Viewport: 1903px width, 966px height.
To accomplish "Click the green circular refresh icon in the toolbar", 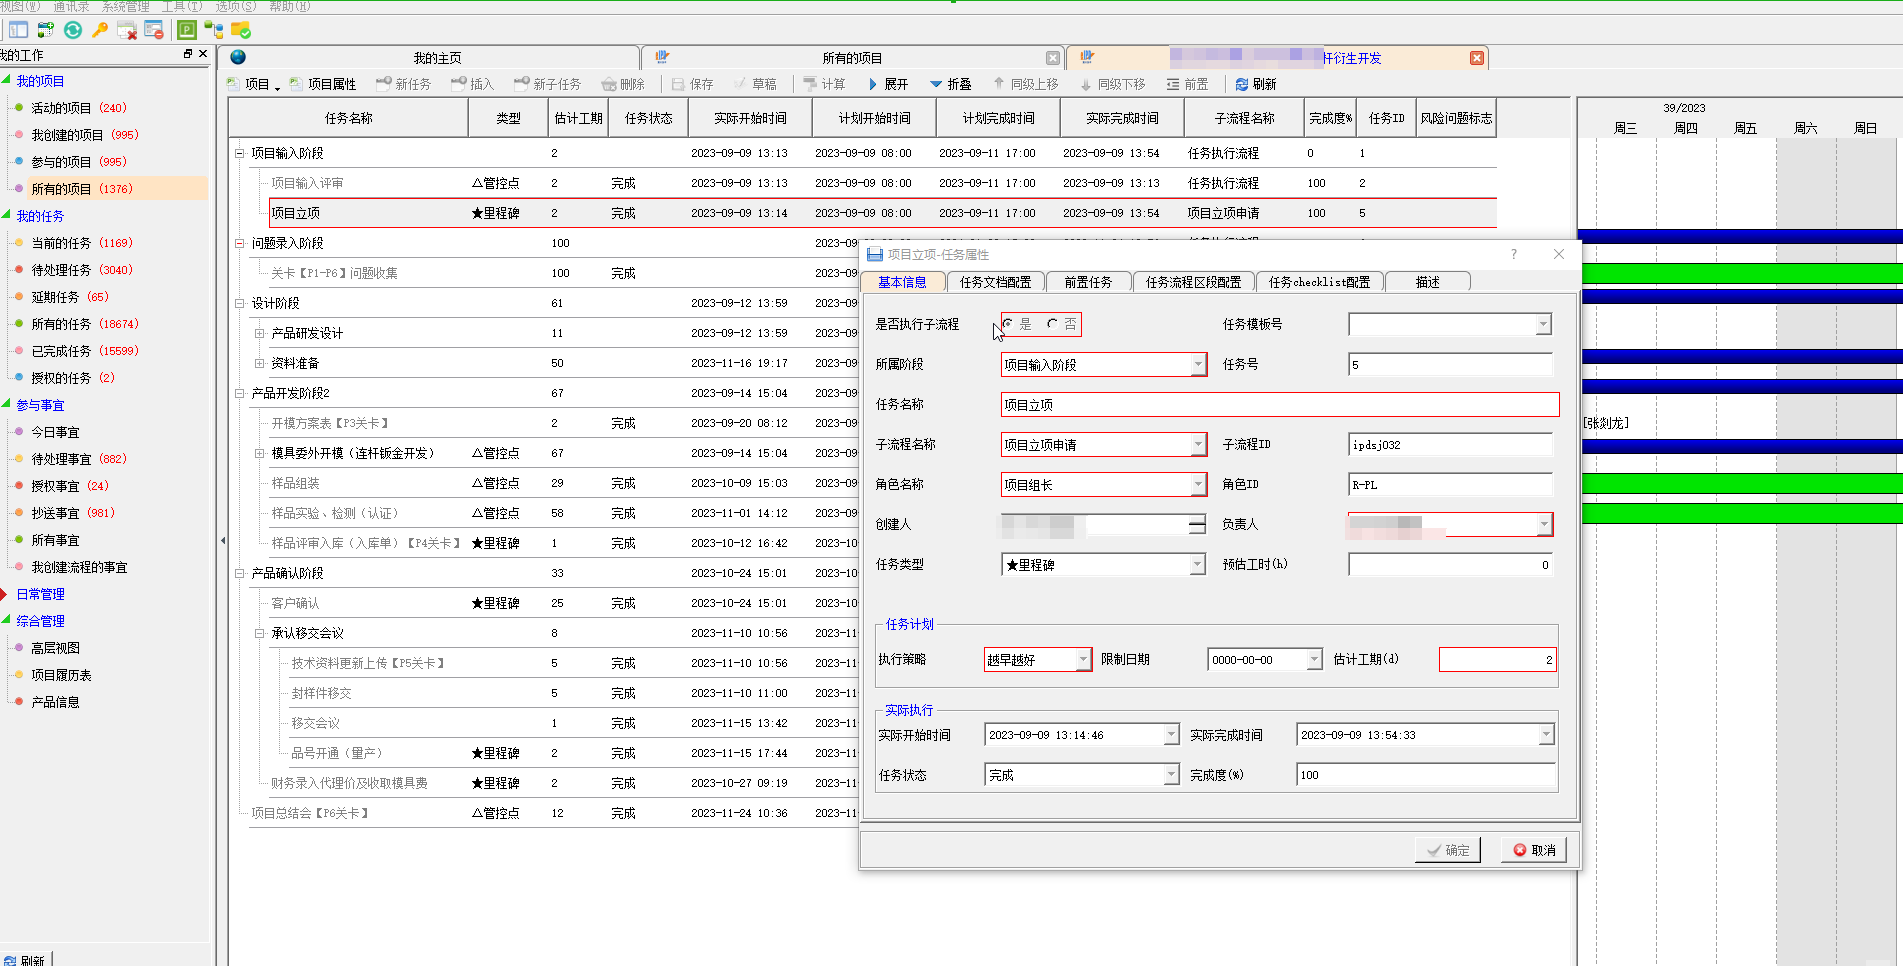I will tap(73, 30).
